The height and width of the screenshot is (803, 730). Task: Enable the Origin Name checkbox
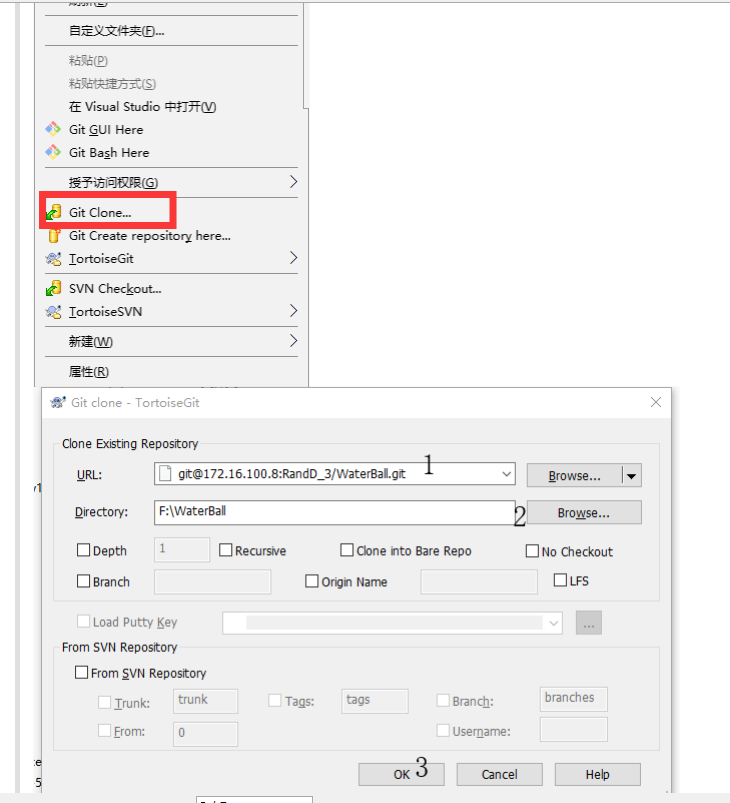(311, 581)
